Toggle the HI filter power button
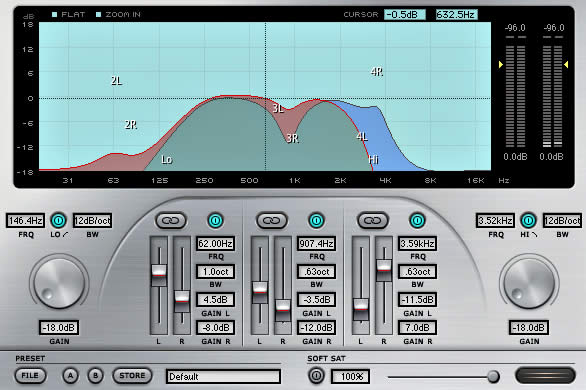 tap(528, 220)
